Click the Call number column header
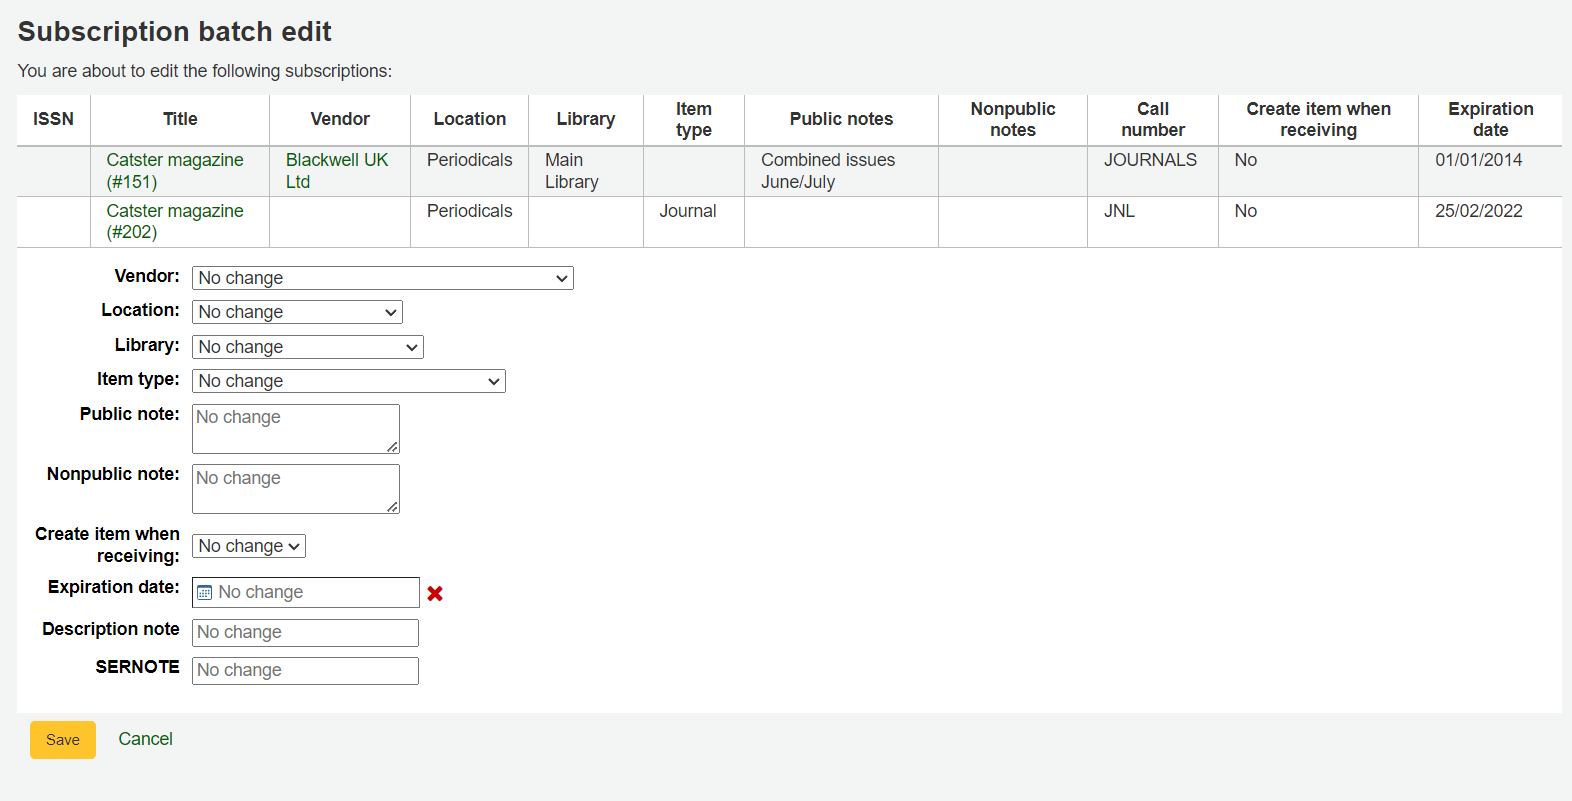 (1152, 119)
